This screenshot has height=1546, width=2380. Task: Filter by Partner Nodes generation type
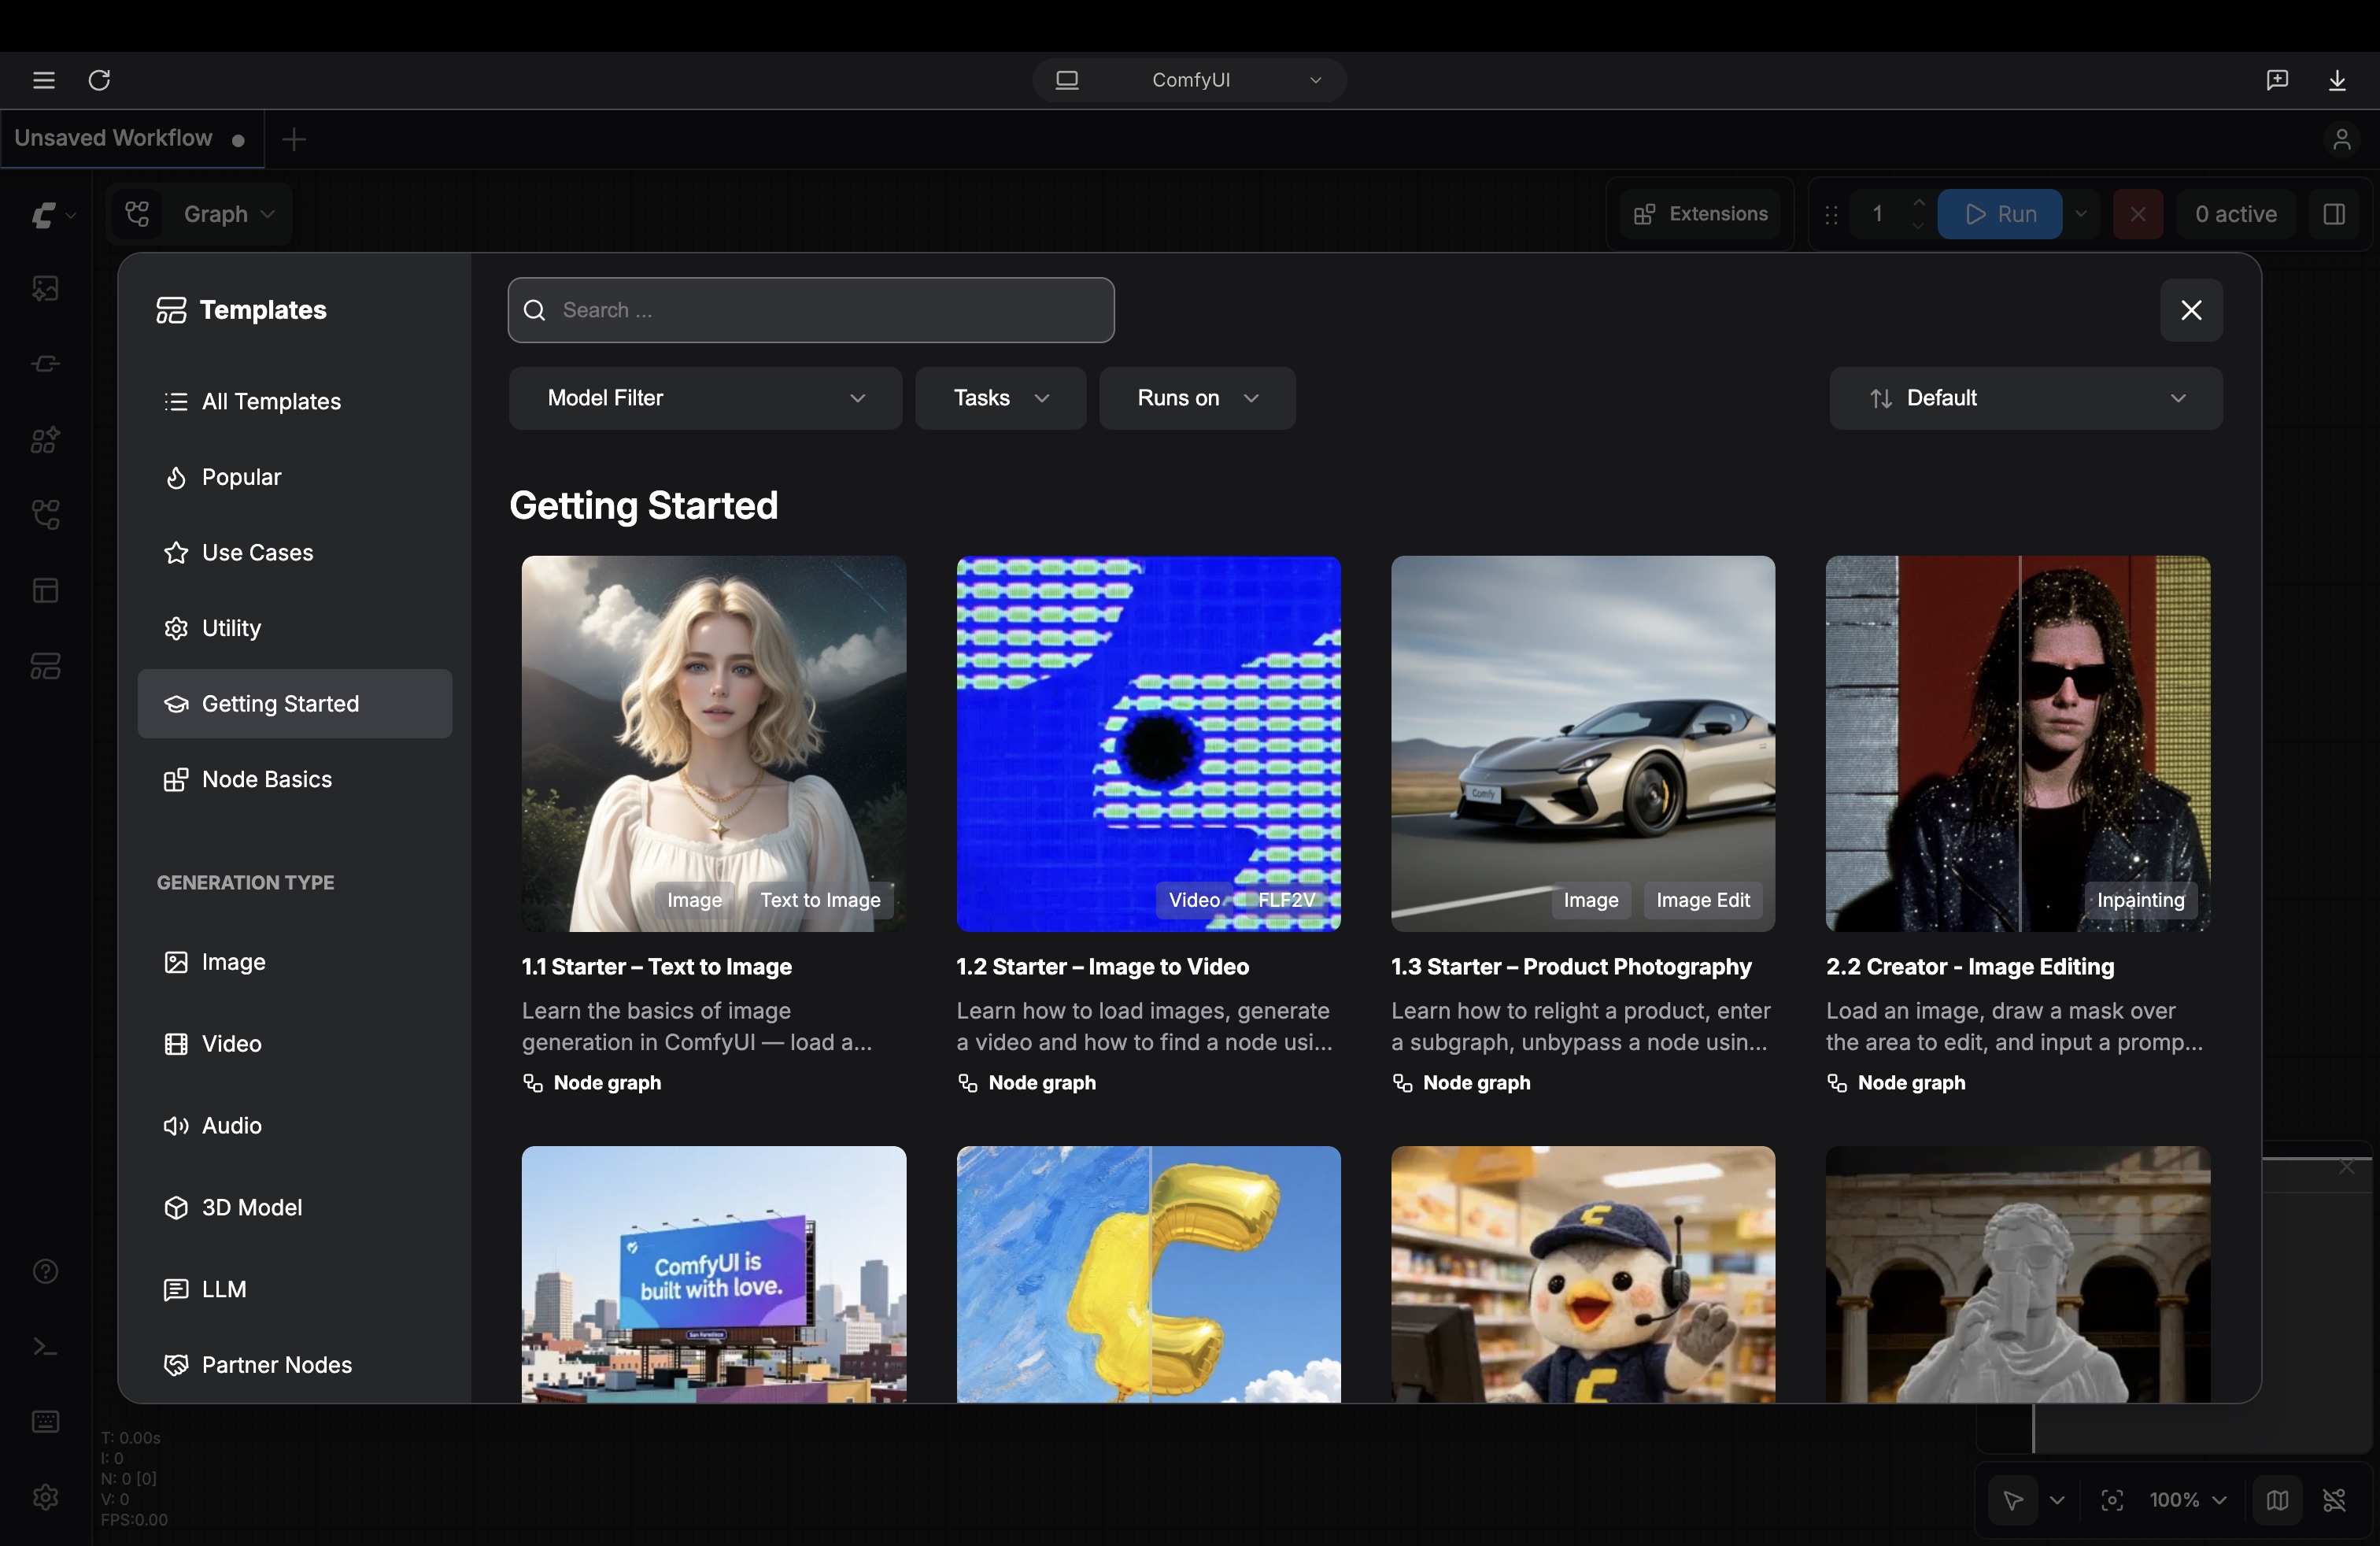click(294, 1365)
